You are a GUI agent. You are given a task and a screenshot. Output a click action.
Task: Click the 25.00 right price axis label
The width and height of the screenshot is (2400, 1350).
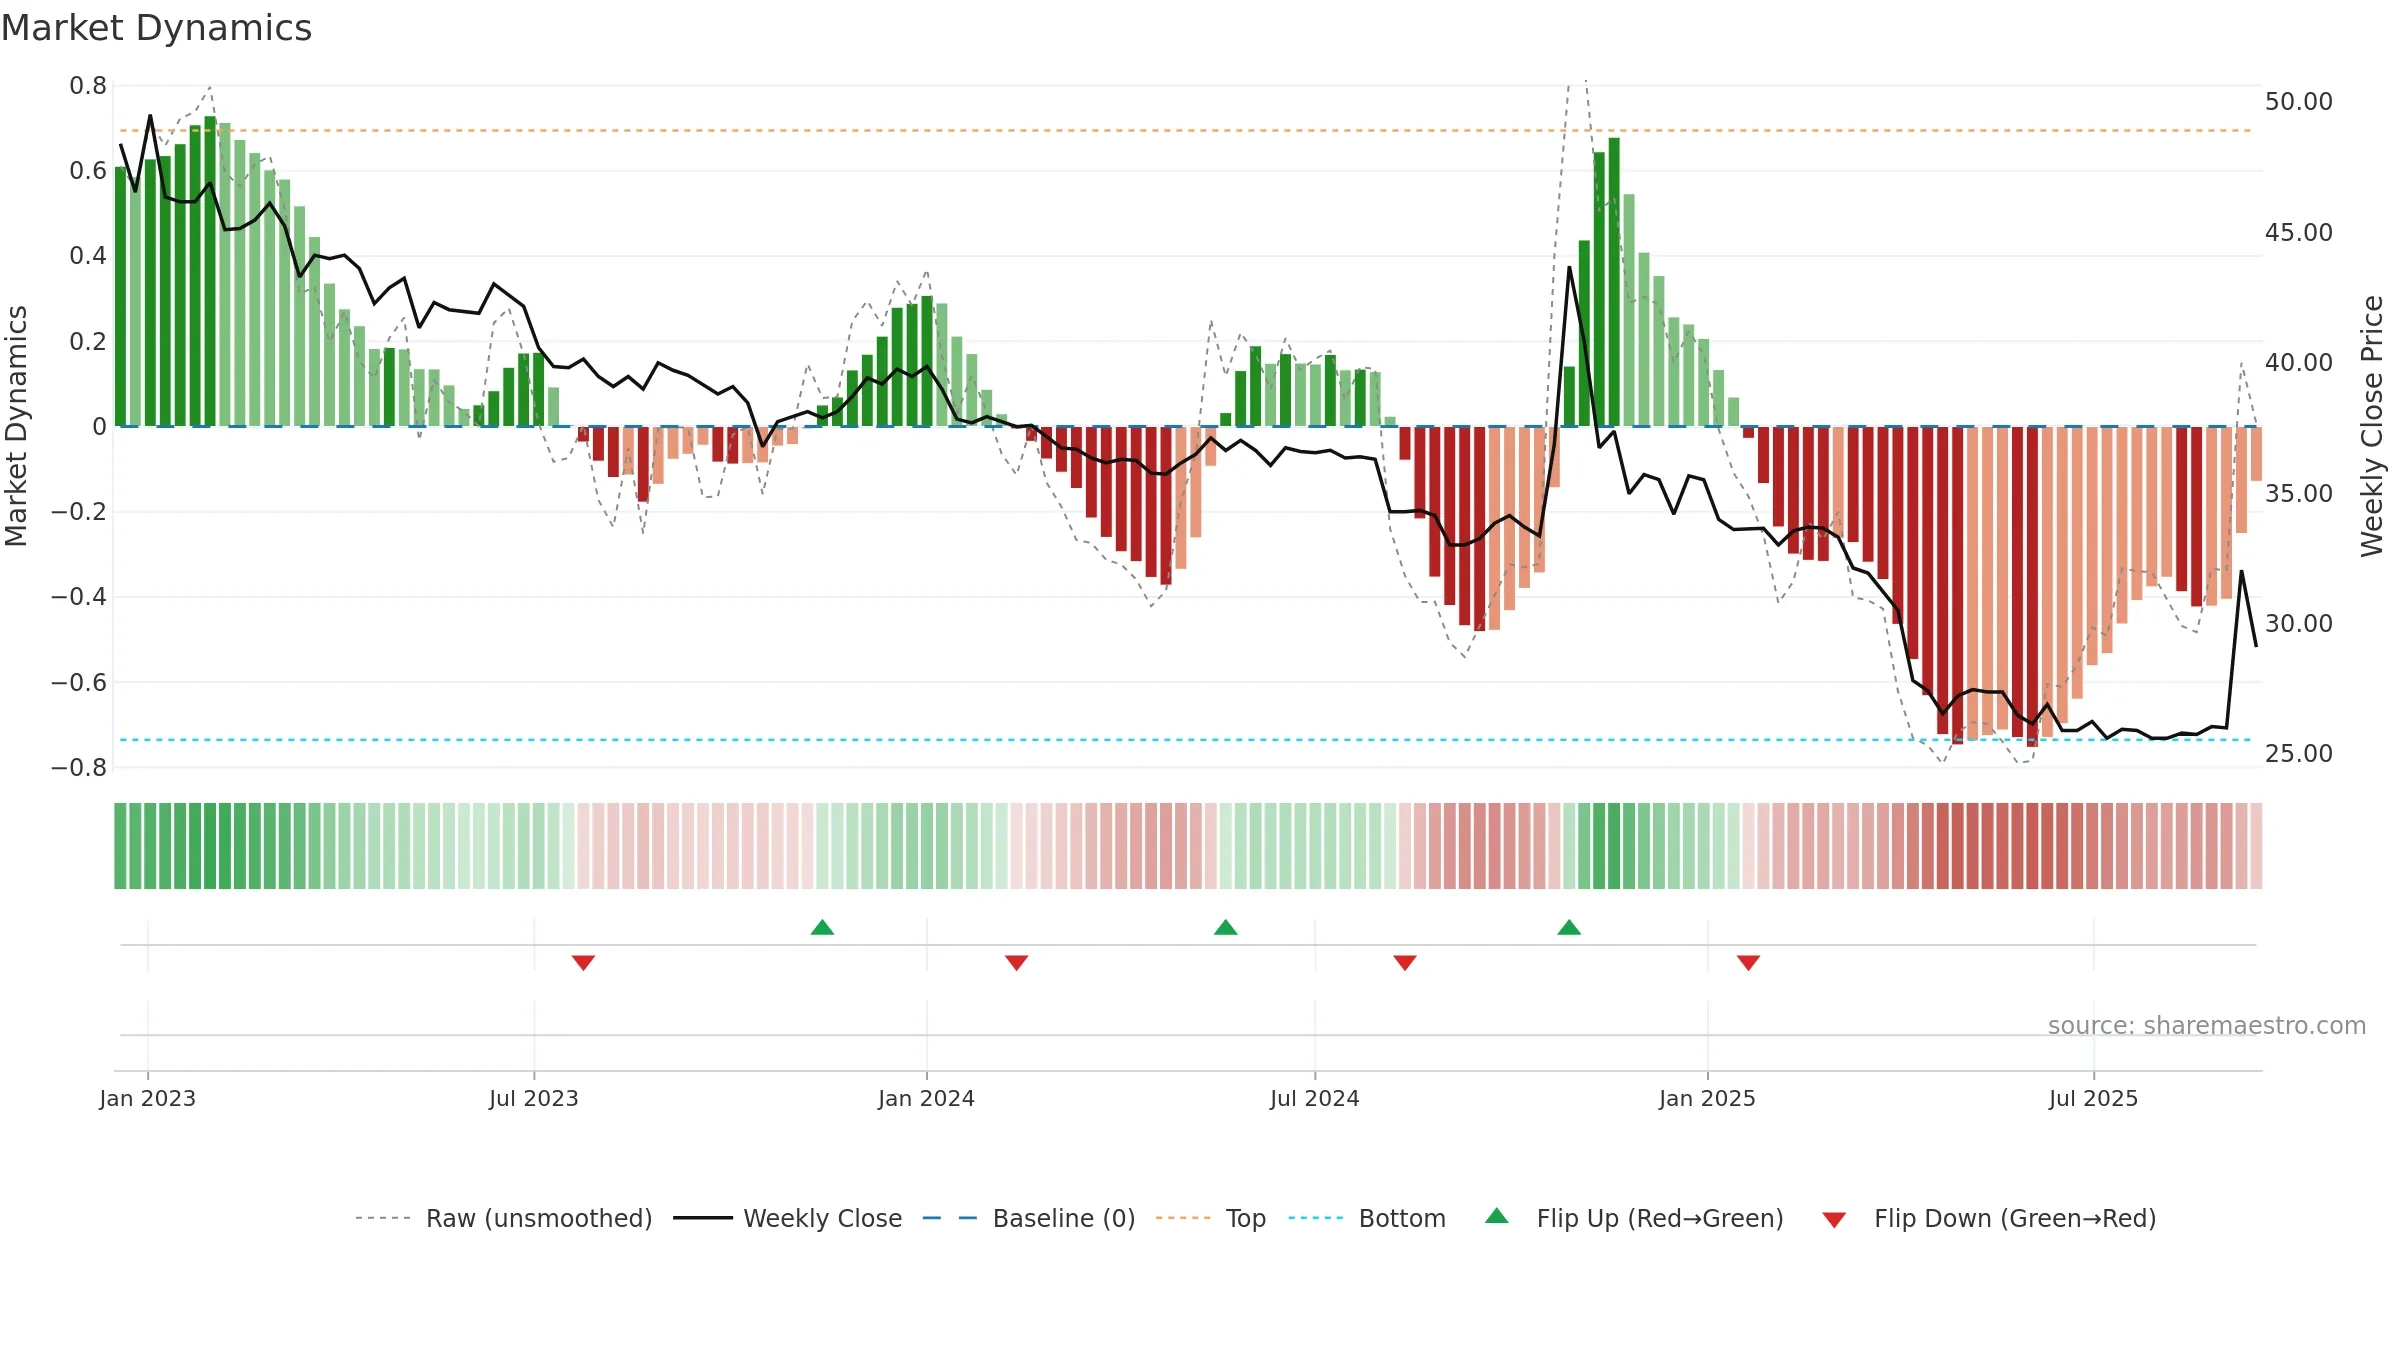tap(2299, 754)
